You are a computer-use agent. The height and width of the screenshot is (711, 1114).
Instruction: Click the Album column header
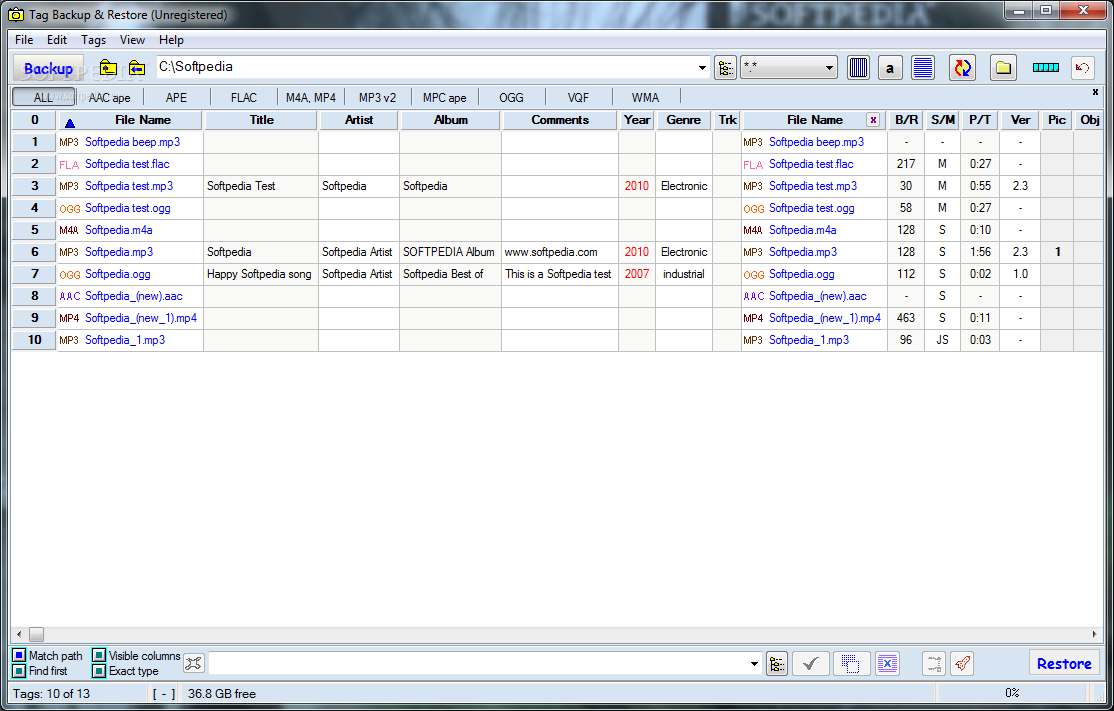point(451,120)
